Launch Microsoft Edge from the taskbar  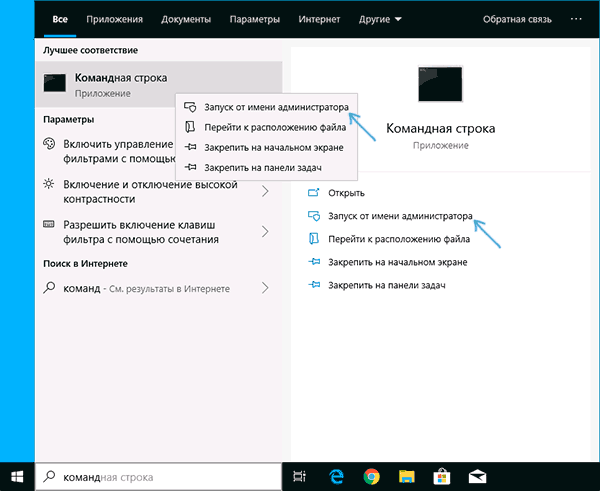pos(336,476)
